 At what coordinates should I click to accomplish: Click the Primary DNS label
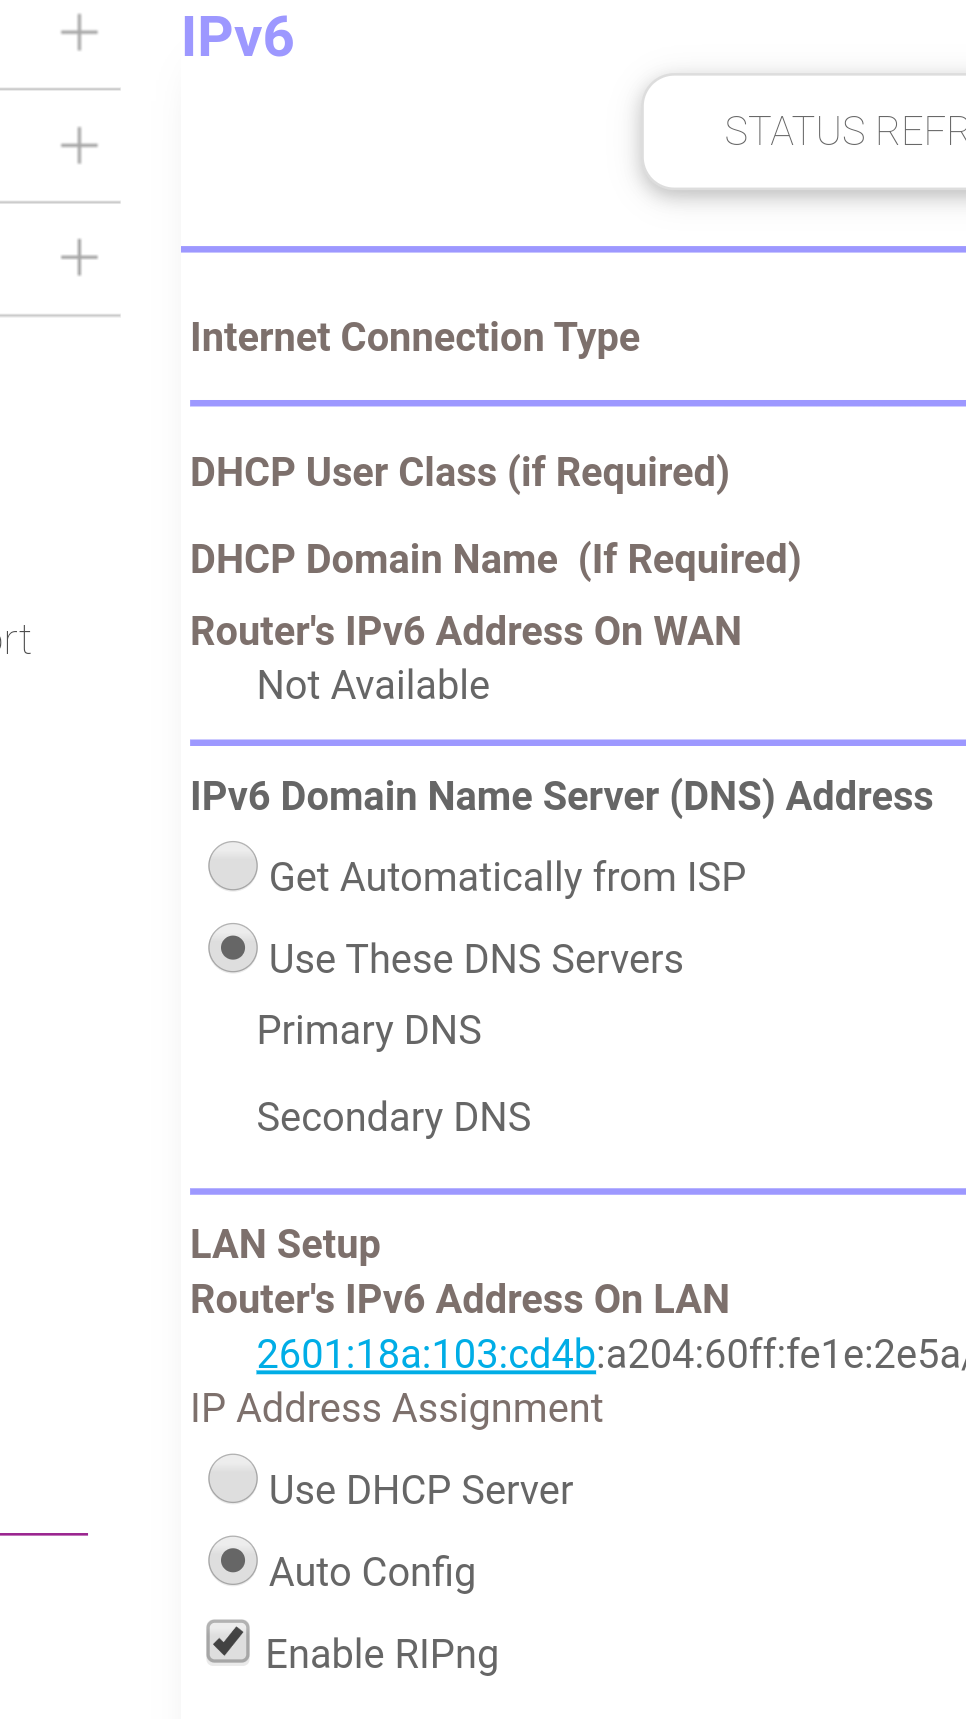tap(369, 1031)
